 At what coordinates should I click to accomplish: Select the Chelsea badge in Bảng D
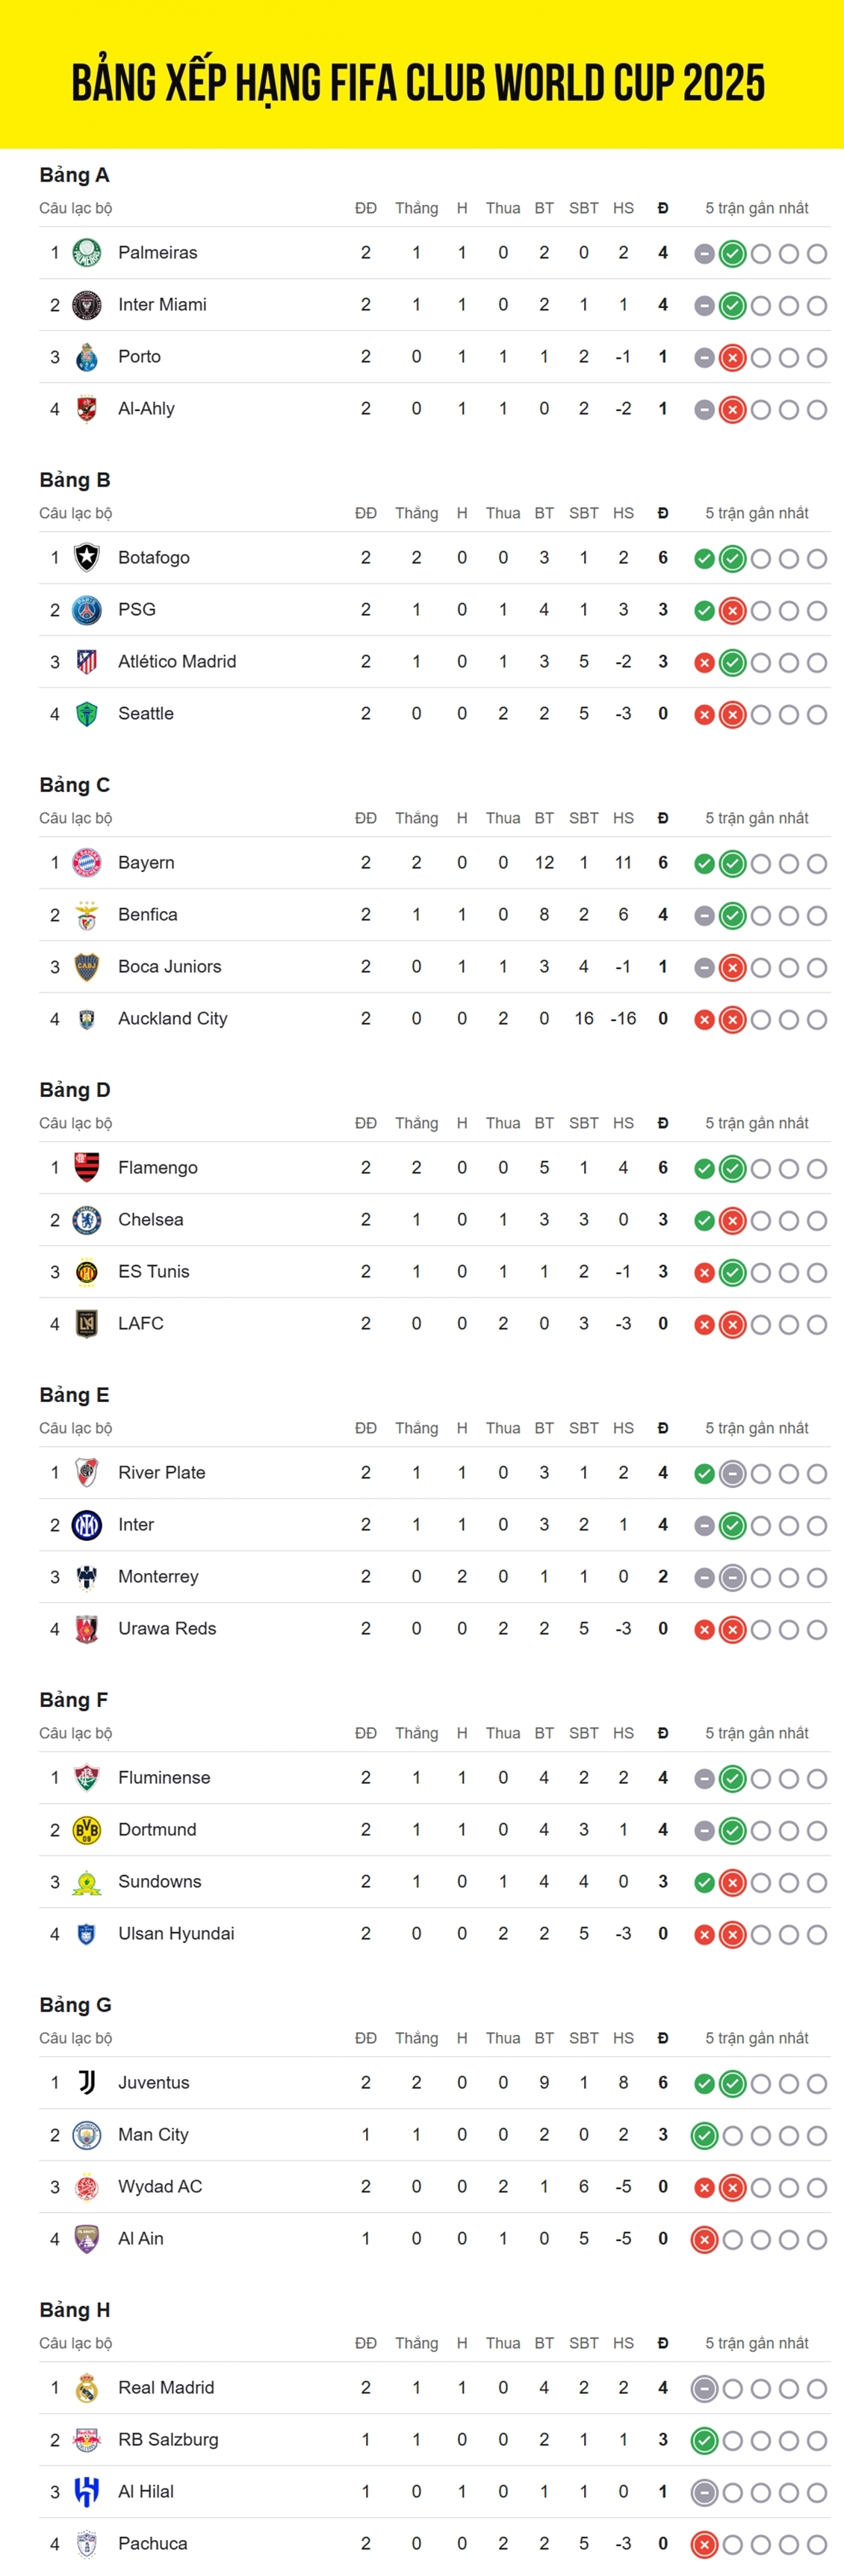tap(87, 1220)
